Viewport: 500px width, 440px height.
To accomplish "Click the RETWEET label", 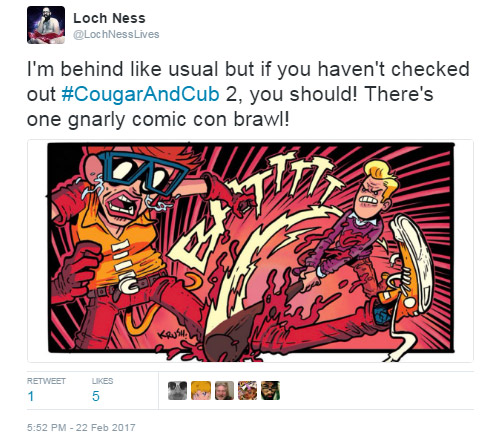I will [46, 381].
